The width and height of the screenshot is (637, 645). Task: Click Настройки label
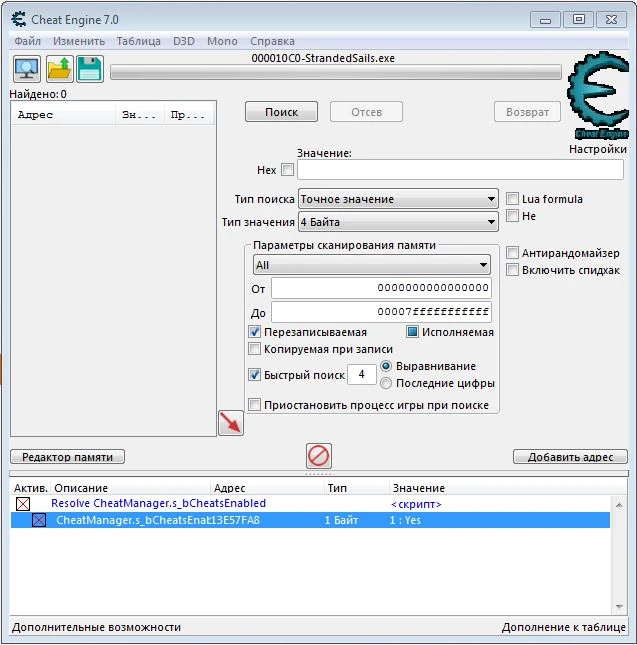click(598, 149)
